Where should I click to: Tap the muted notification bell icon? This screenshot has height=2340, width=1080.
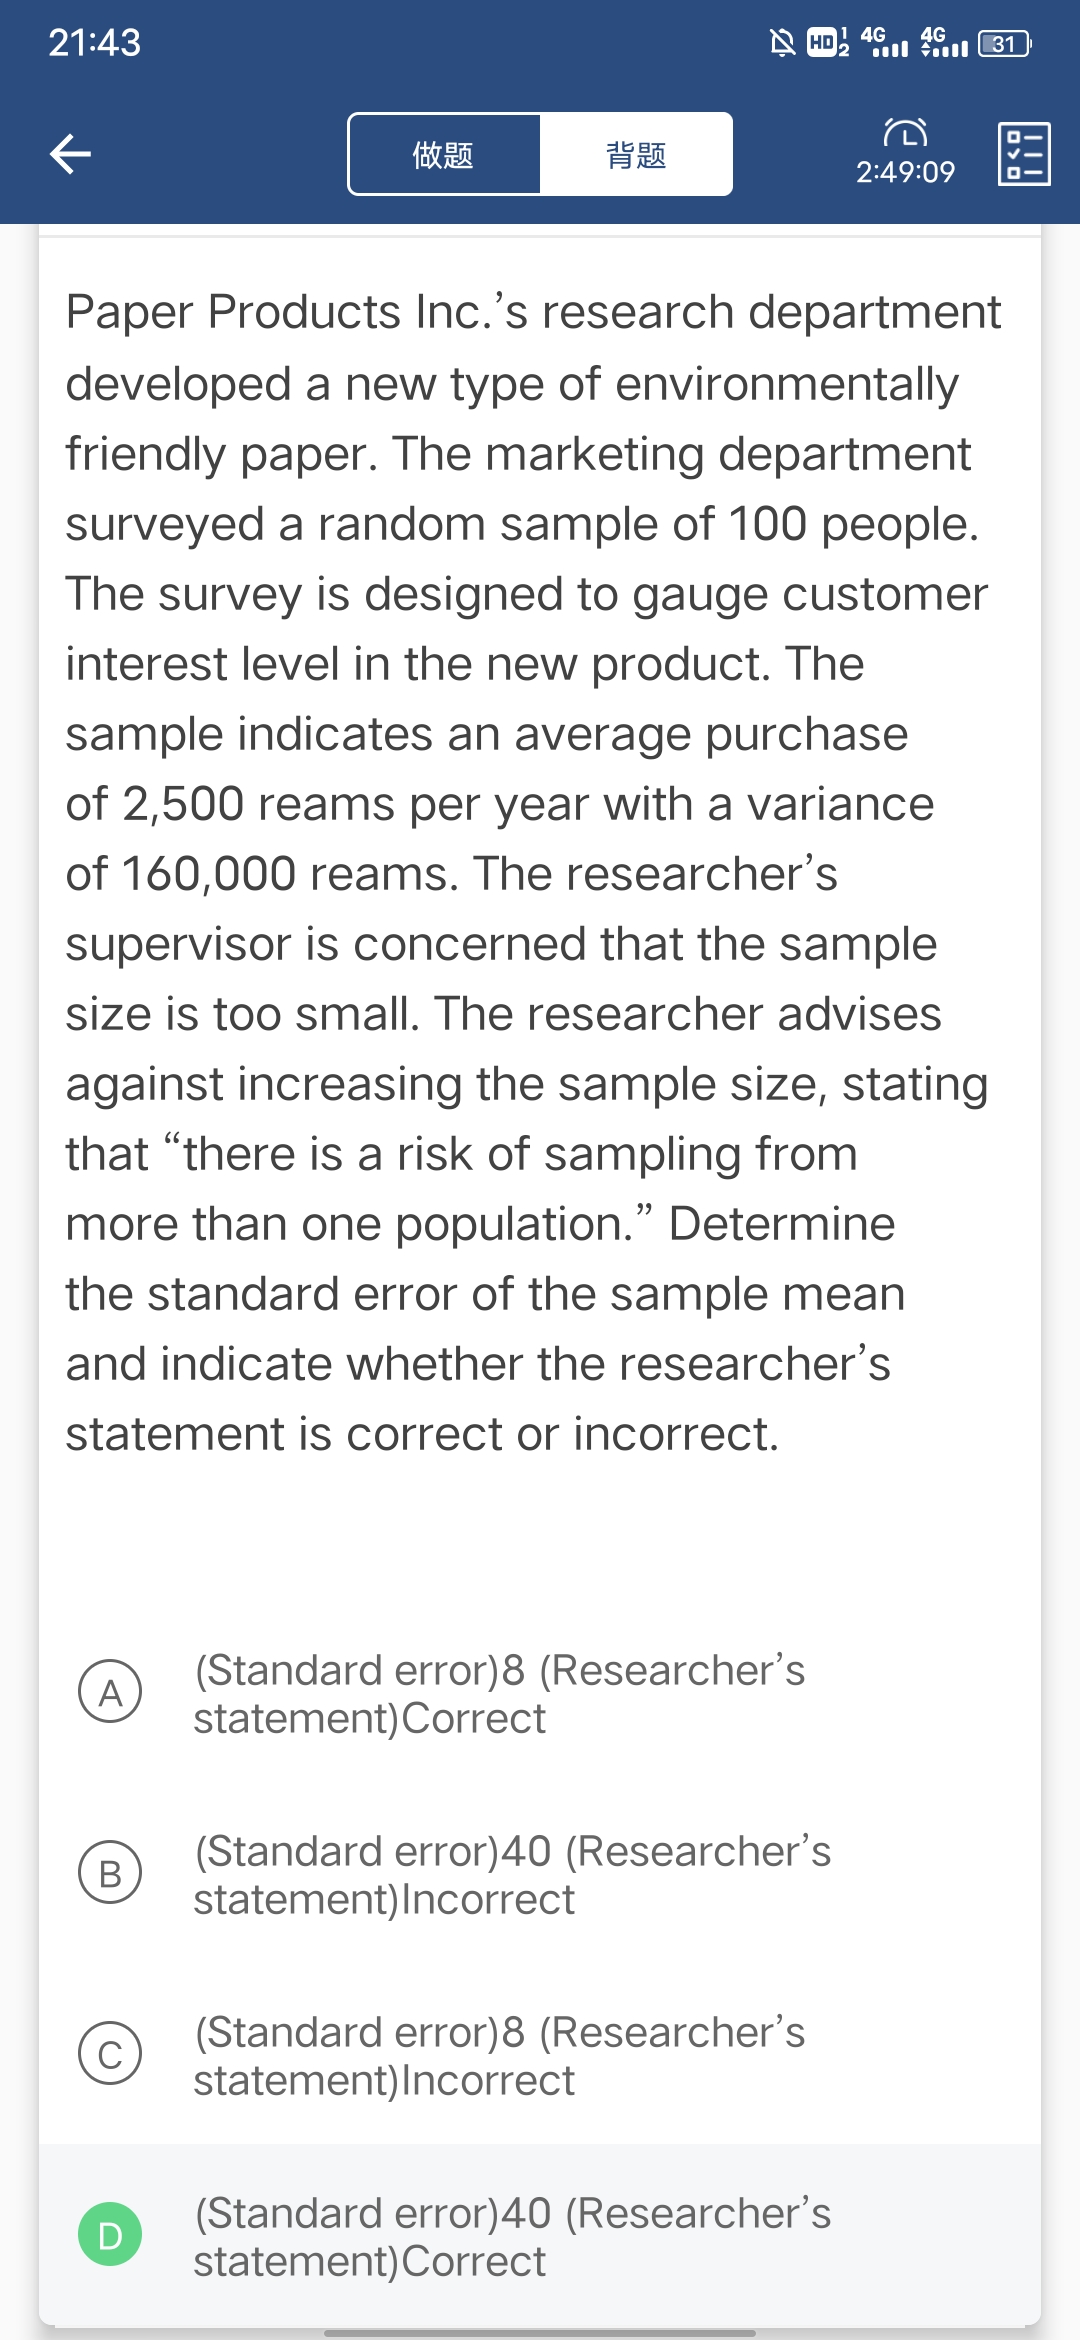(x=782, y=43)
